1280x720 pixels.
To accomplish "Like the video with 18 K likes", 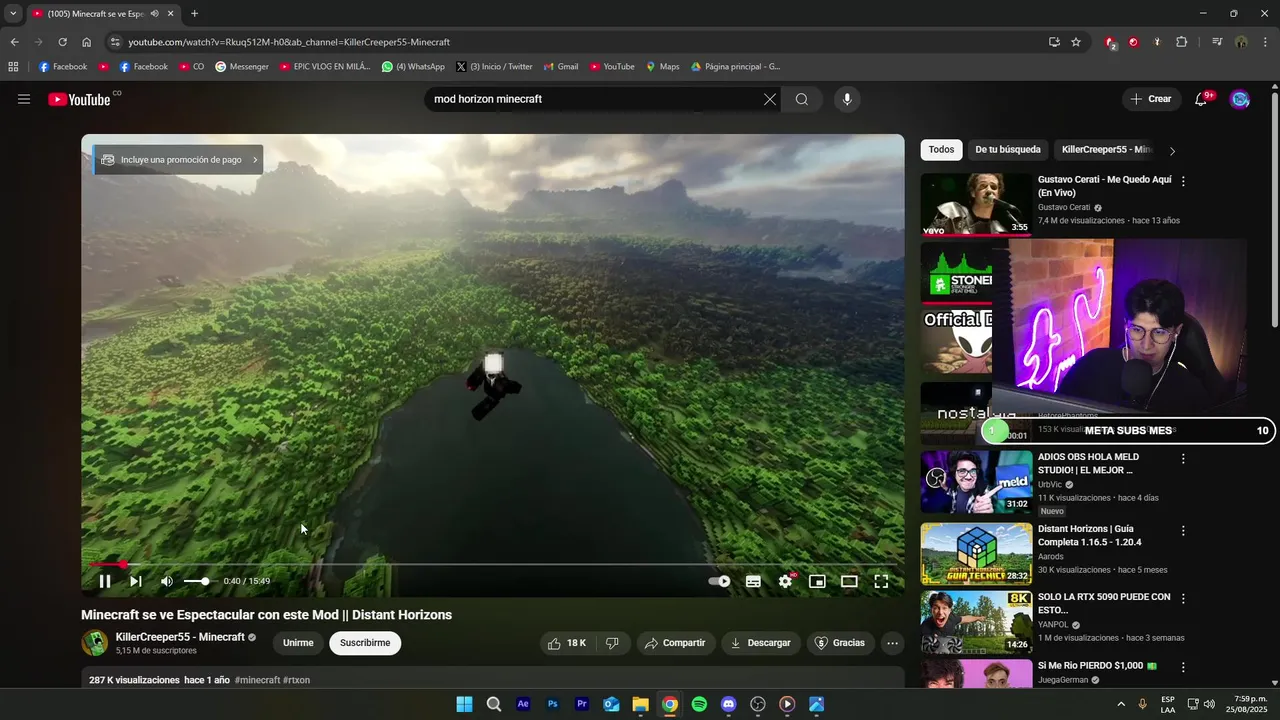I will [x=567, y=643].
